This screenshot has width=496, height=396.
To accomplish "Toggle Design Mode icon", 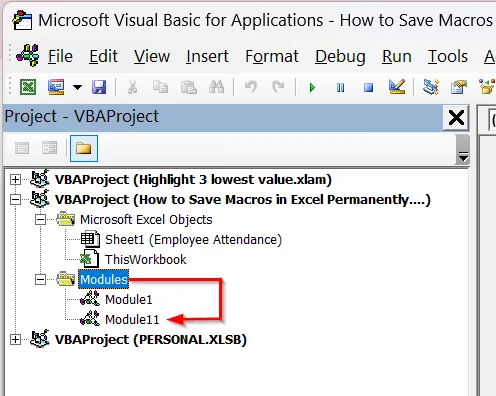I will tap(397, 87).
